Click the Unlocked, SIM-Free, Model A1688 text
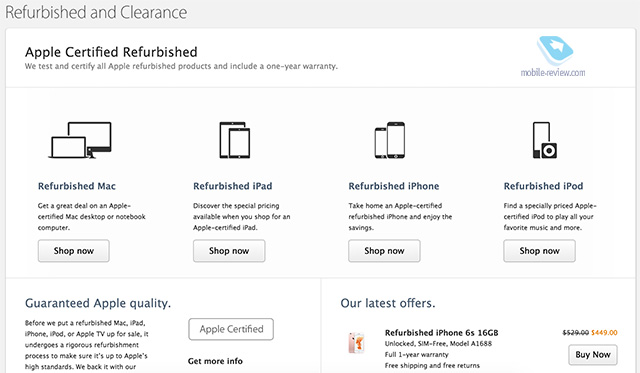Viewport: 640px width, 373px height. click(438, 344)
